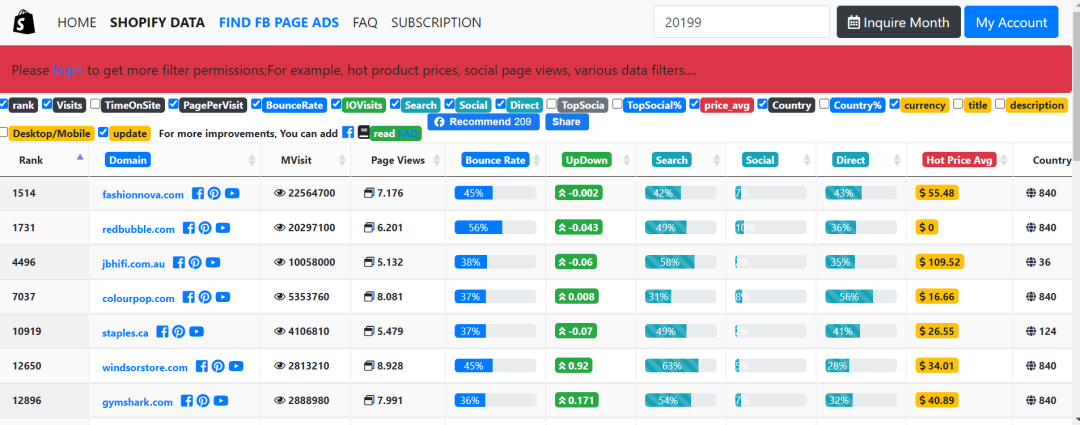
Task: Open My Account button
Action: tap(1011, 22)
